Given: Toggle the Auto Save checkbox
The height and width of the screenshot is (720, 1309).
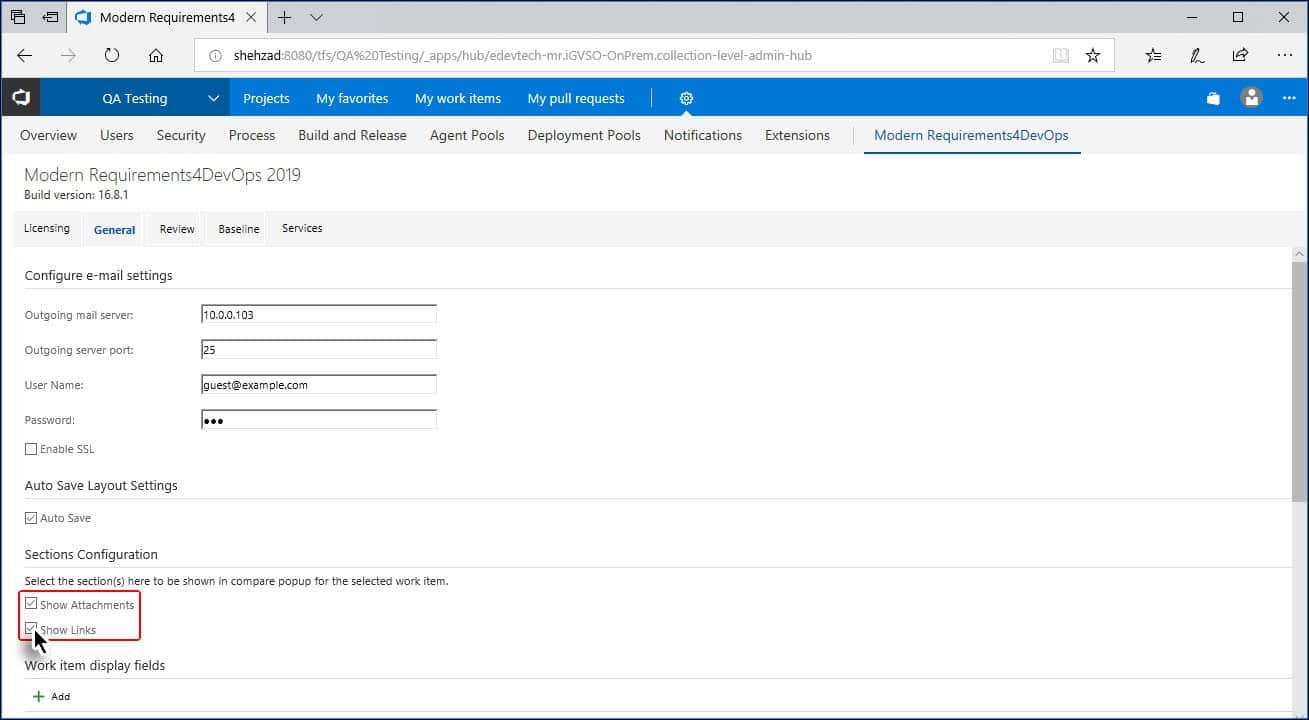Looking at the screenshot, I should [x=31, y=519].
